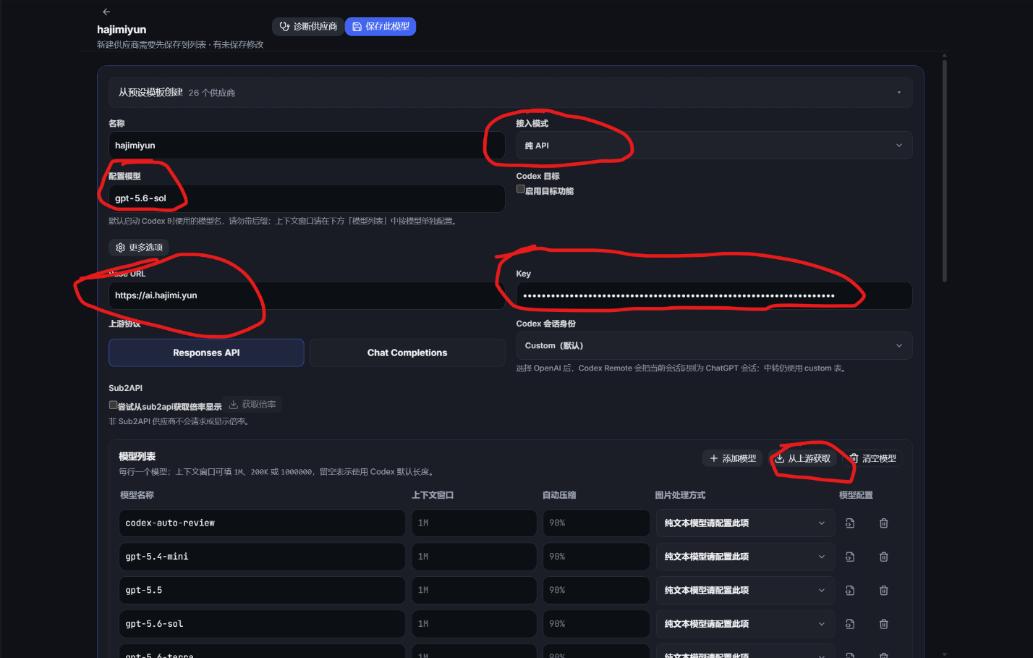1033x658 pixels.
Task: Expand the 从预设模板创建 template section
Action: [x=511, y=92]
